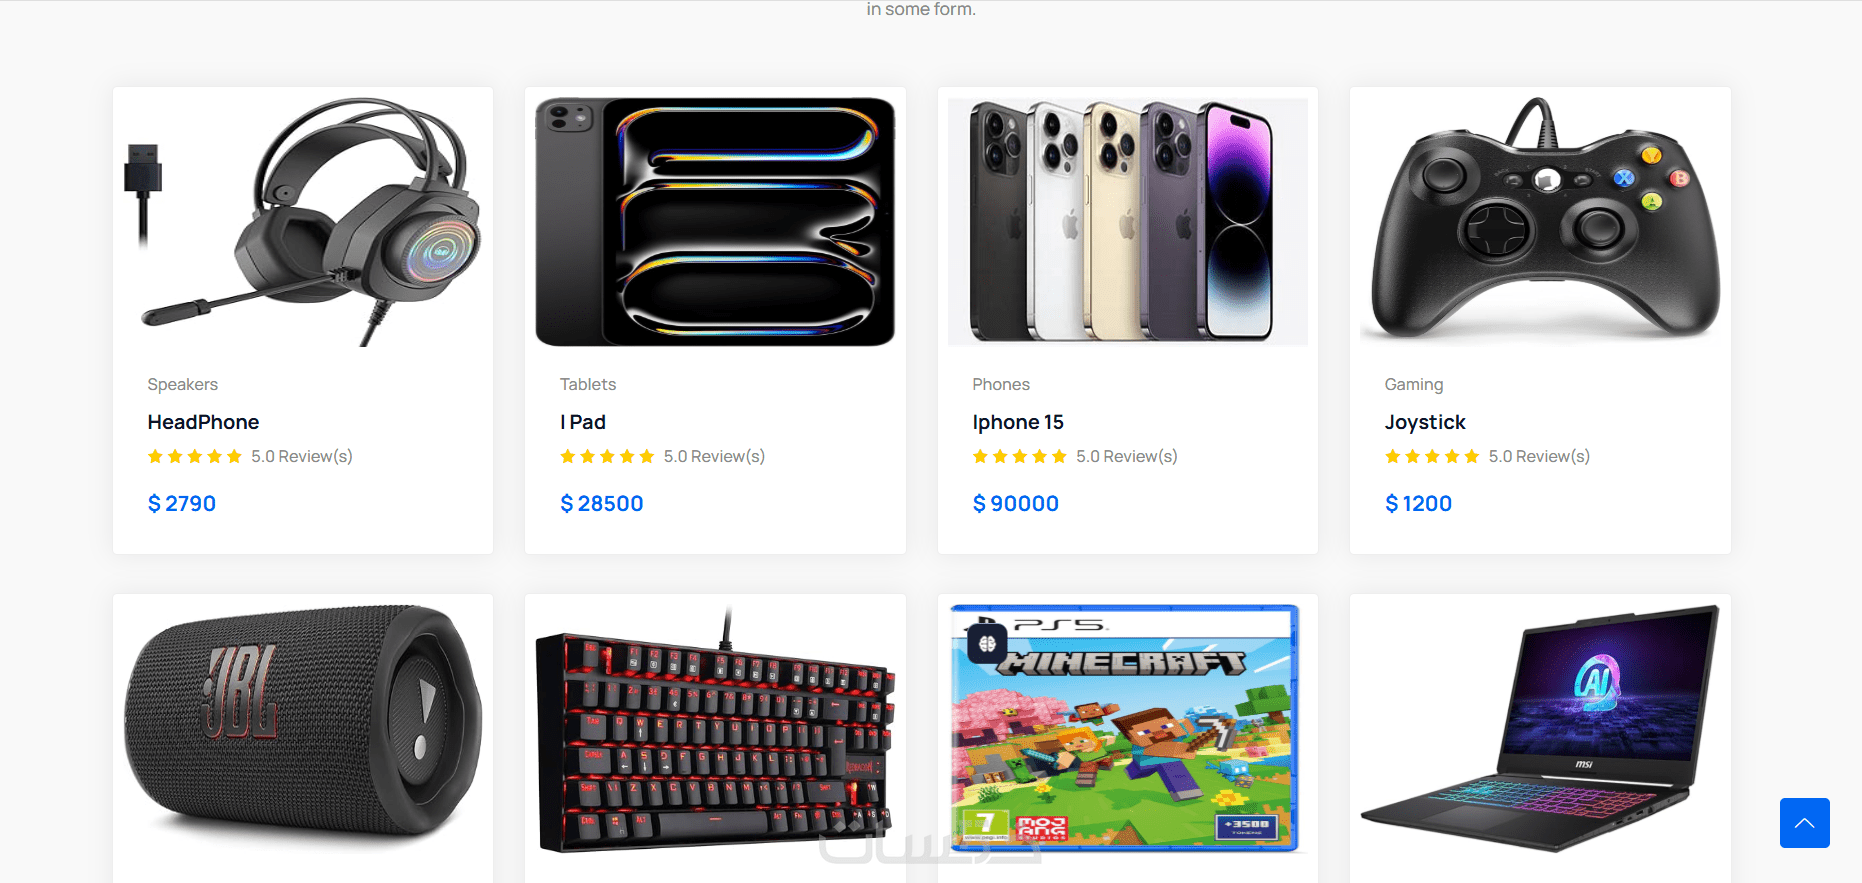Click the Tablets category label
Screen dimensions: 1862x883
(588, 384)
